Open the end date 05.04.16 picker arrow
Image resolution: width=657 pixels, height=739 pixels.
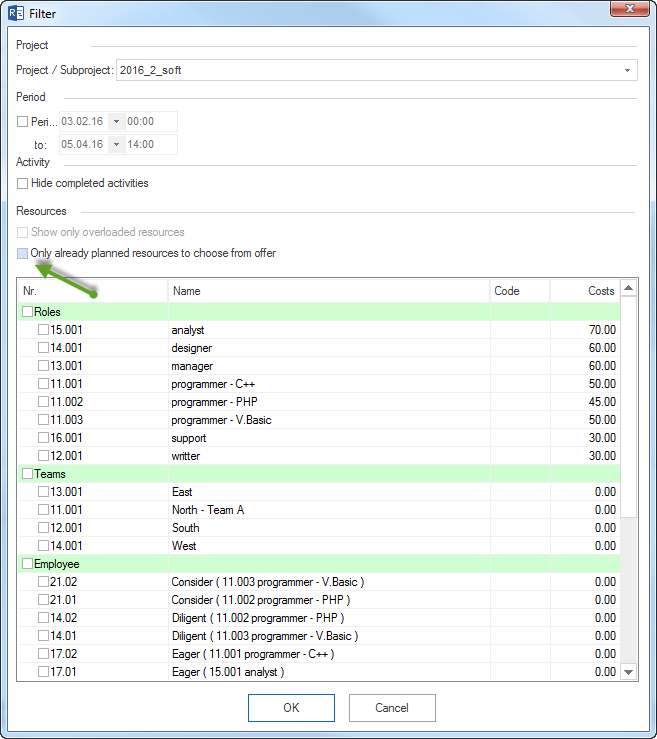click(x=116, y=144)
